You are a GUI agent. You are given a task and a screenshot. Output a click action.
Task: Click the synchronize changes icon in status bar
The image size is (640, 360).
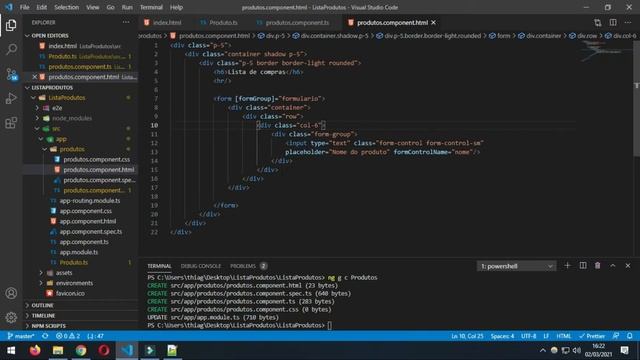coord(45,336)
